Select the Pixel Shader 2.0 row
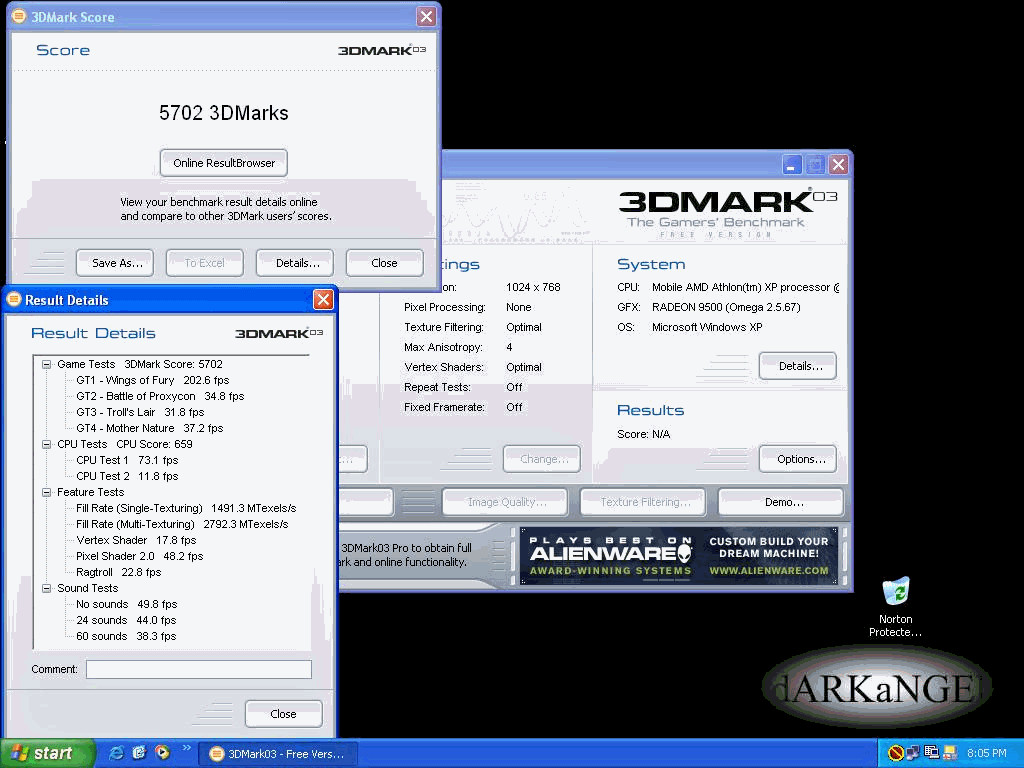 click(x=140, y=556)
